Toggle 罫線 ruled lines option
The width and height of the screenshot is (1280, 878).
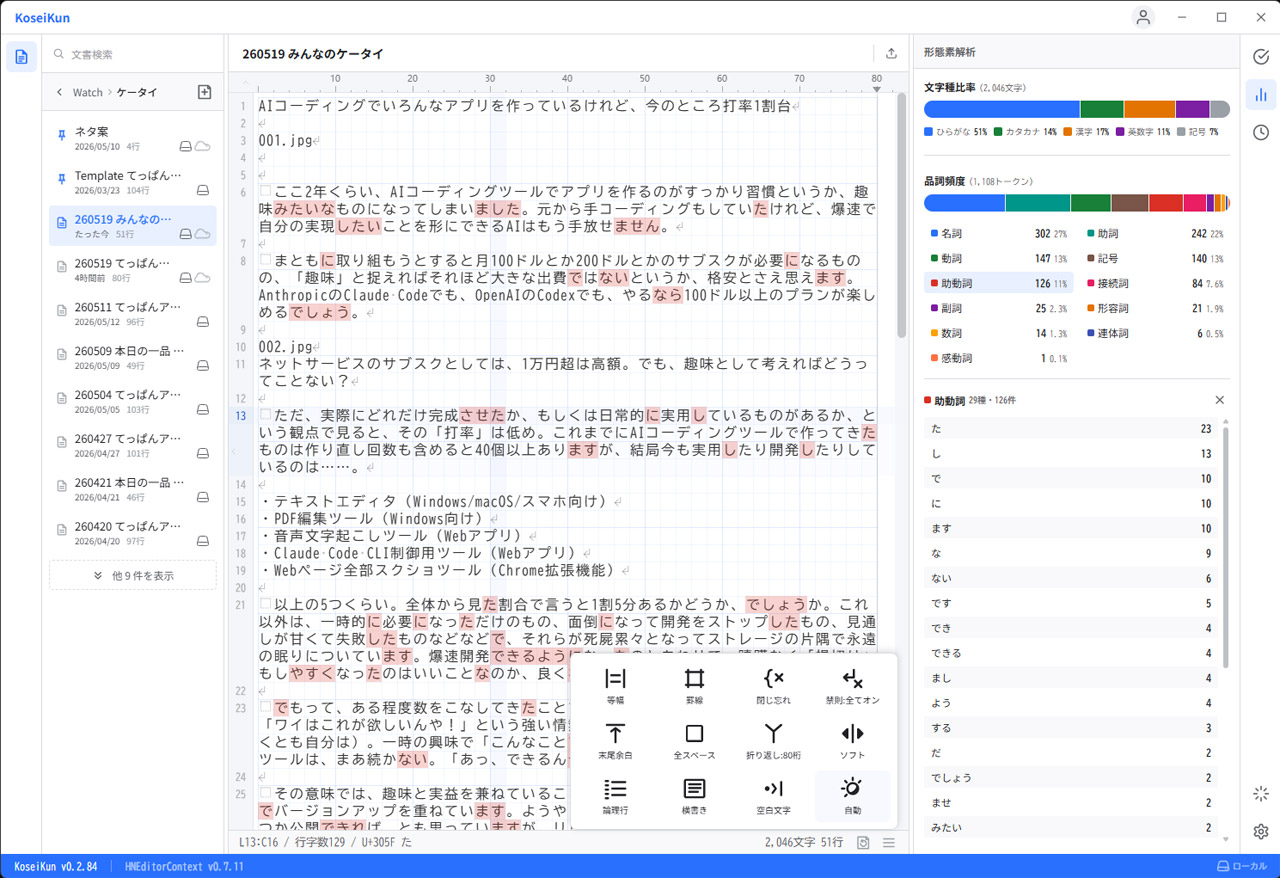[694, 685]
